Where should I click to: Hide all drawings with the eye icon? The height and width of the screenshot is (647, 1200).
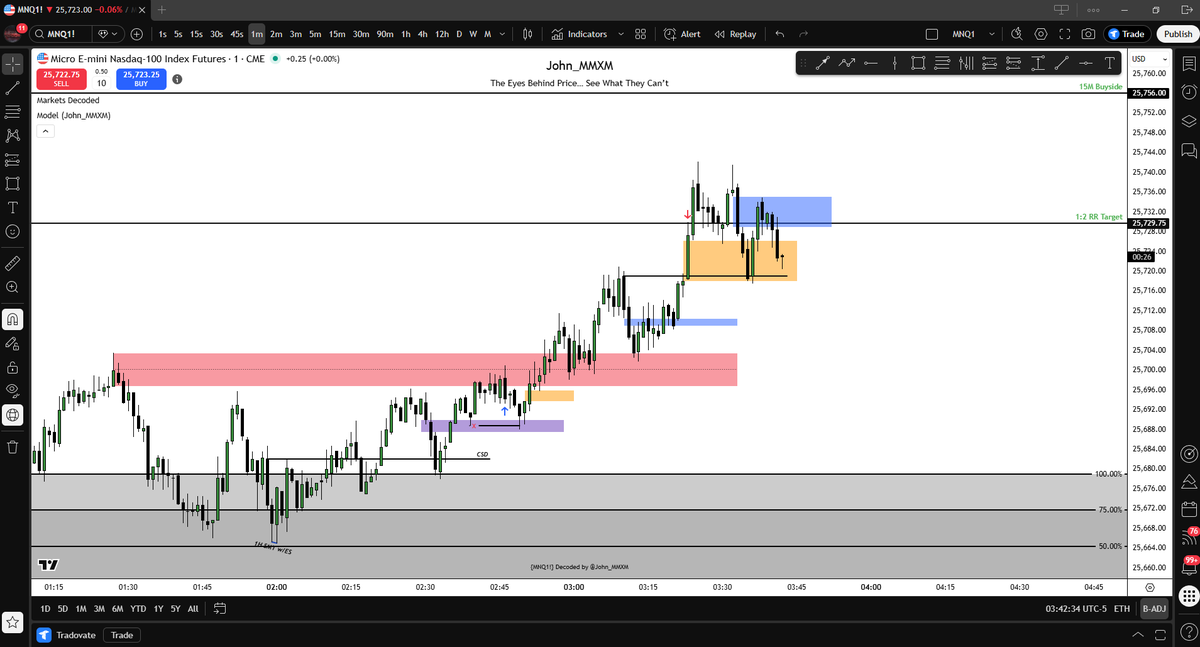pos(13,390)
